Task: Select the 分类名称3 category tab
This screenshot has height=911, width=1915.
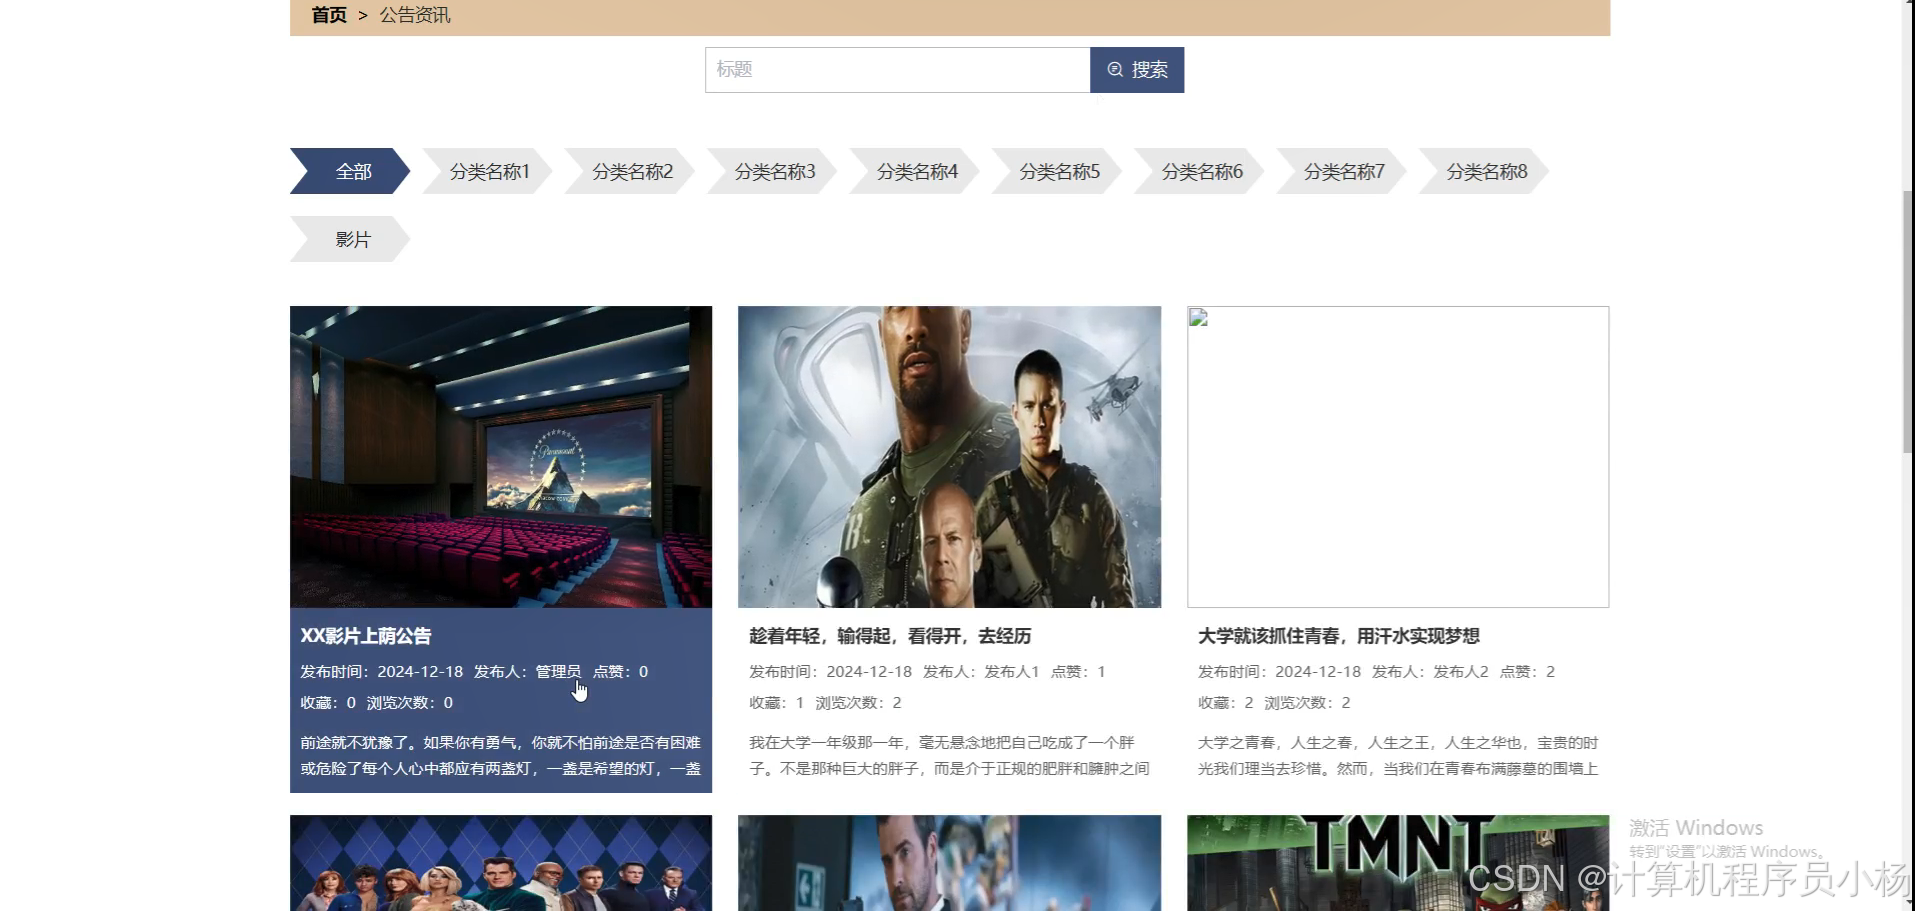Action: point(773,171)
